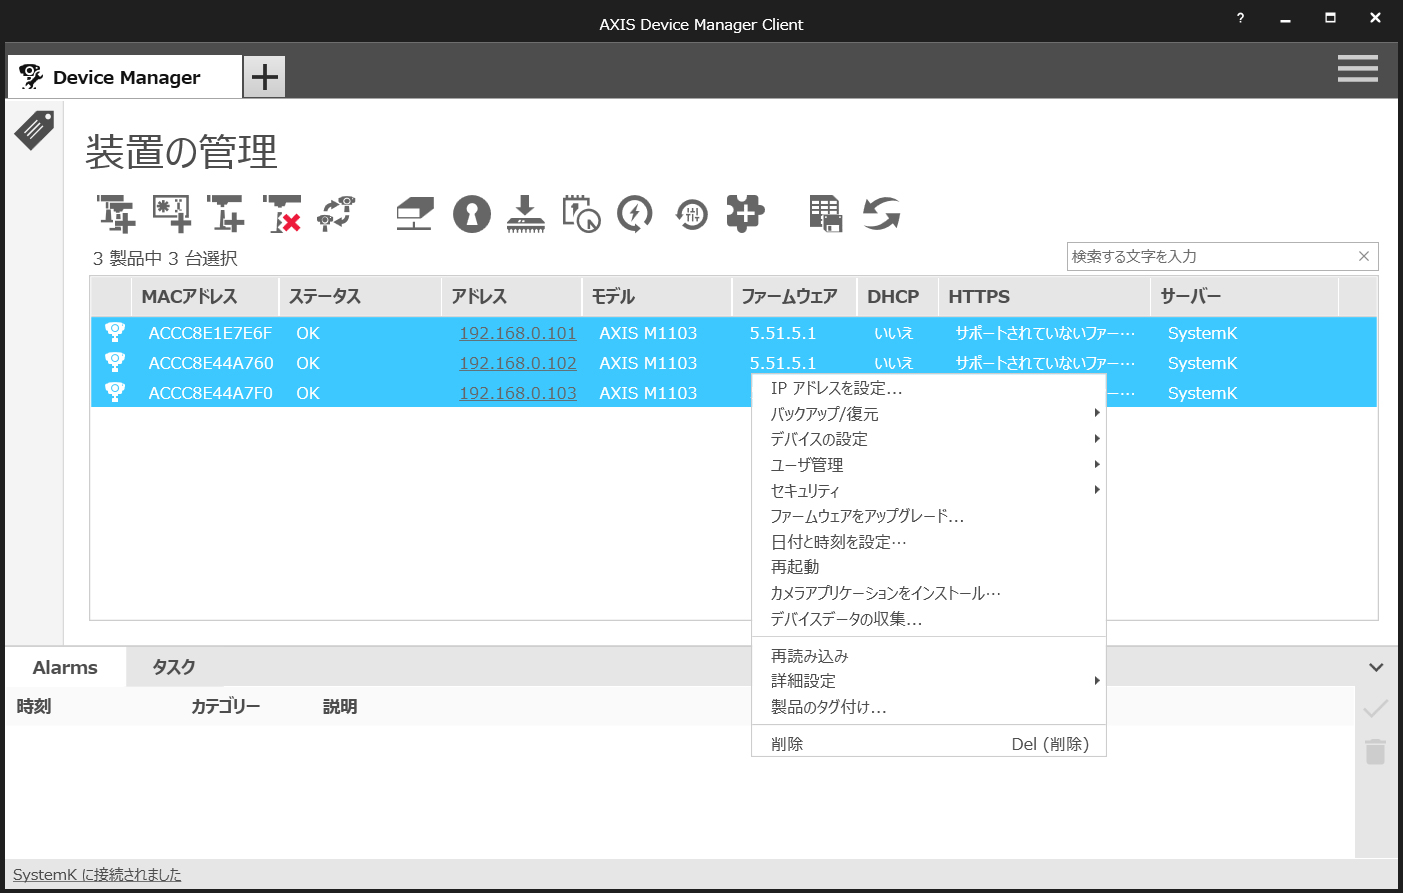Screen dimensions: 1403x893
Task: Select 再起動 from the context menu
Action: (x=929, y=567)
